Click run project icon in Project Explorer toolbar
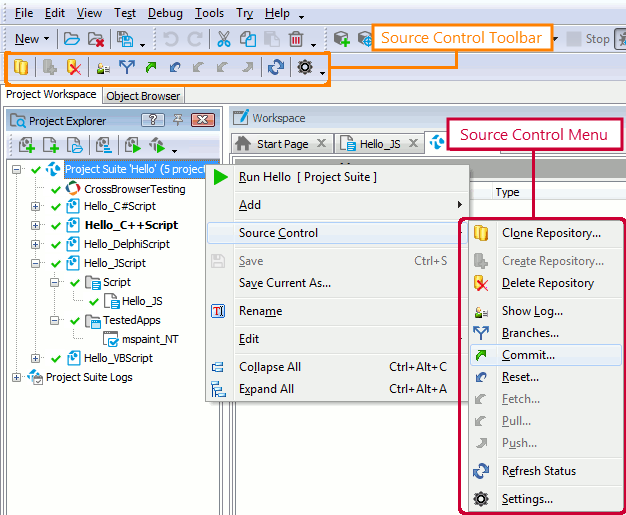The width and height of the screenshot is (626, 515). (x=133, y=145)
